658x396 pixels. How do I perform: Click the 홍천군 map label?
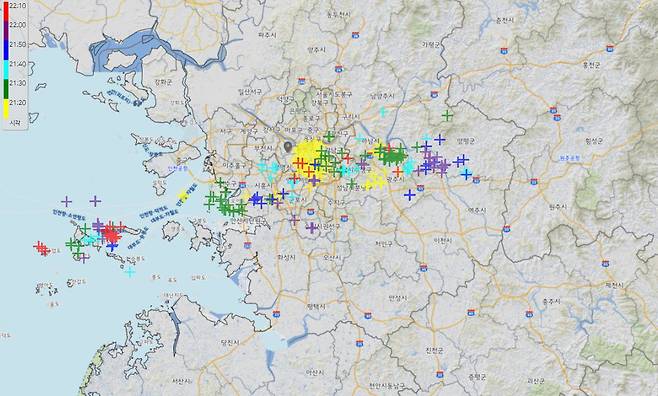592,65
